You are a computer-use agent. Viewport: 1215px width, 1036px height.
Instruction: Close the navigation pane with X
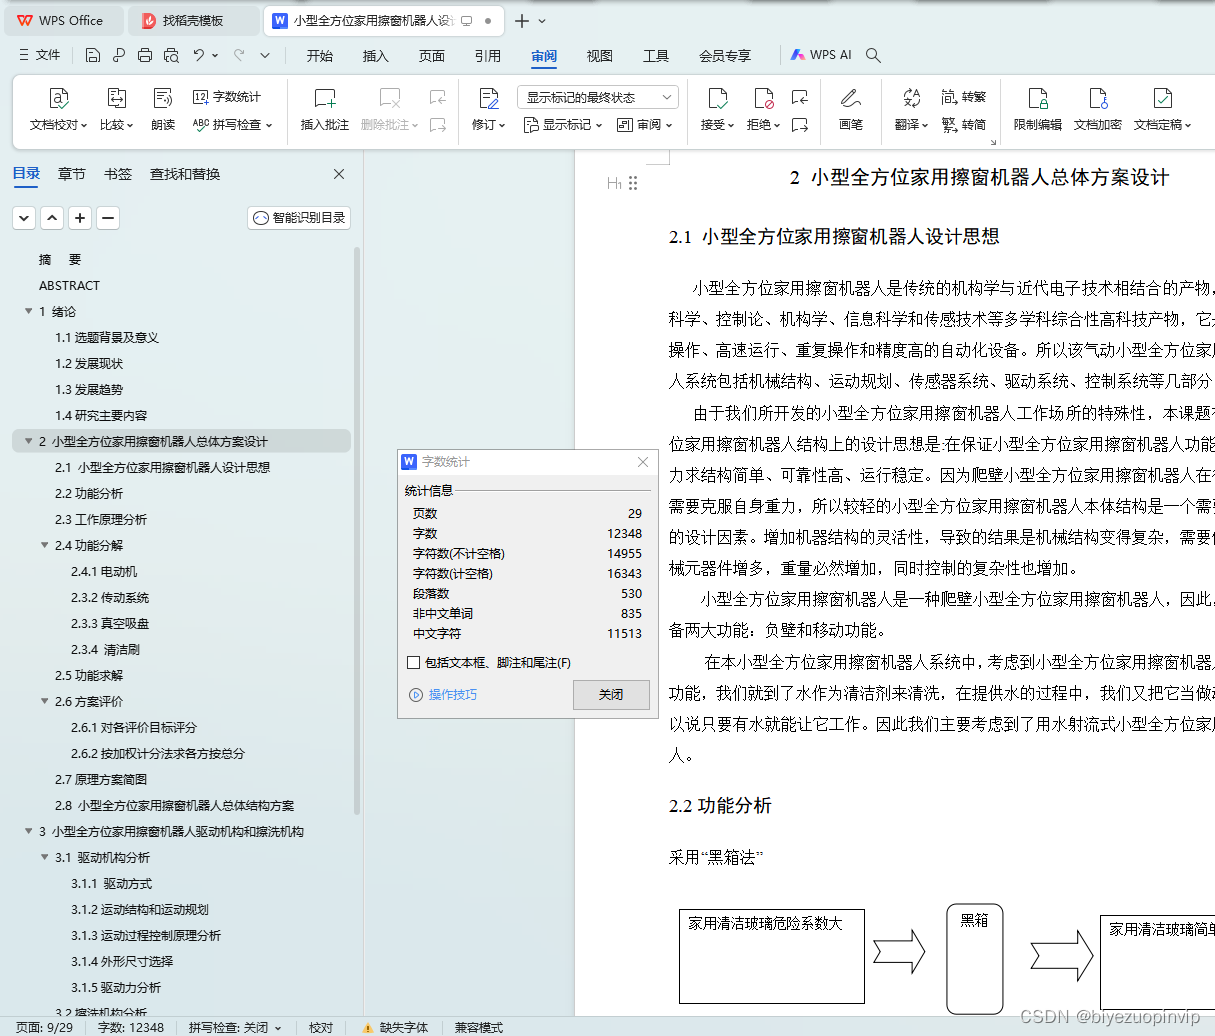pos(339,174)
